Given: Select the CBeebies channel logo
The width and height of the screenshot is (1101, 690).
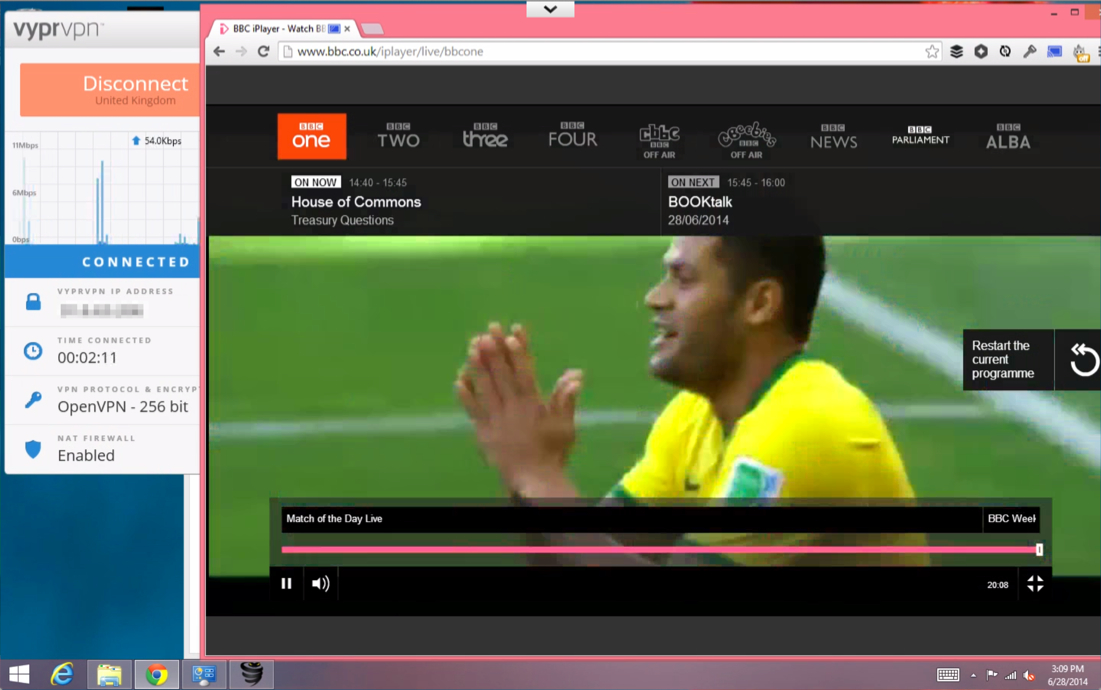Looking at the screenshot, I should (746, 140).
